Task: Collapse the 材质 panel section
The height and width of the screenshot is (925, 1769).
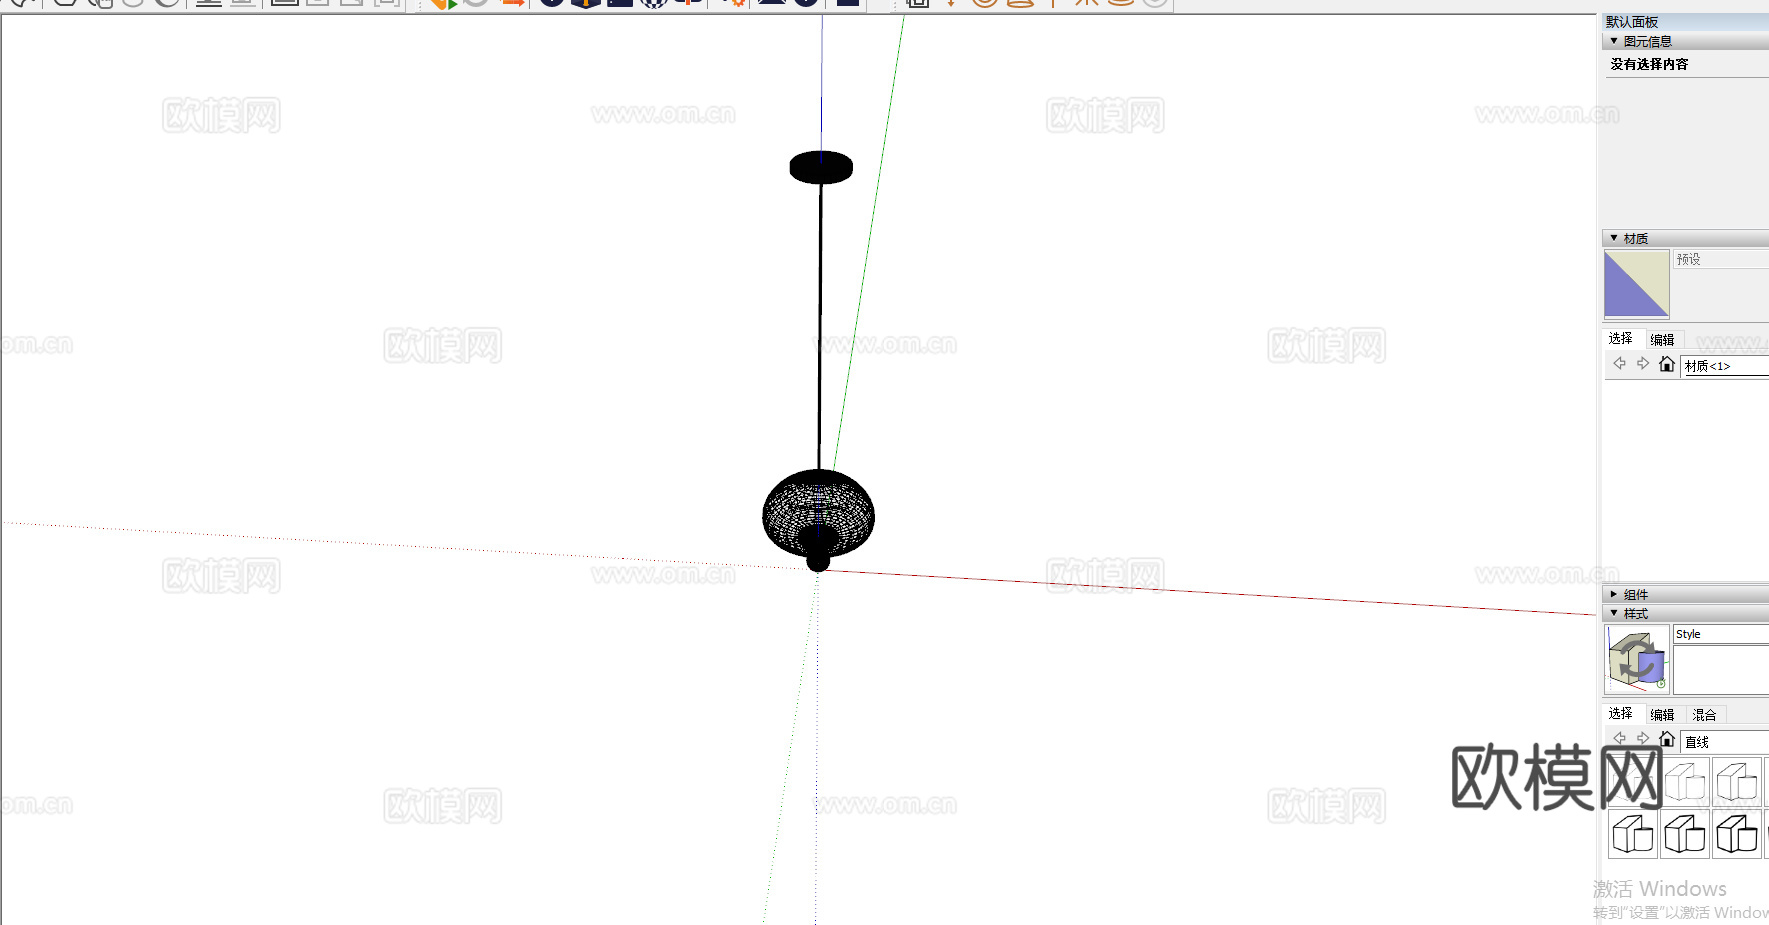Action: [1614, 238]
